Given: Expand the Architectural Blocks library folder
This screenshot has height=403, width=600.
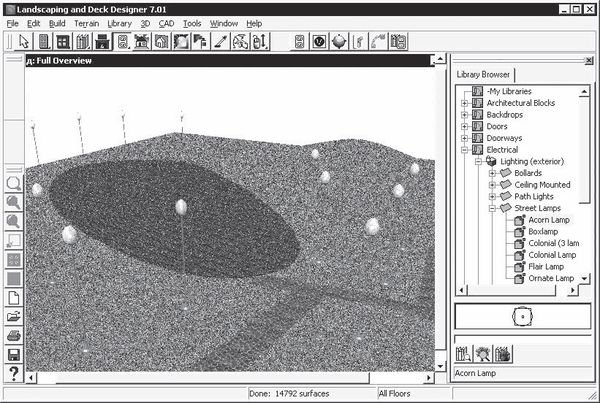Looking at the screenshot, I should click(x=463, y=103).
